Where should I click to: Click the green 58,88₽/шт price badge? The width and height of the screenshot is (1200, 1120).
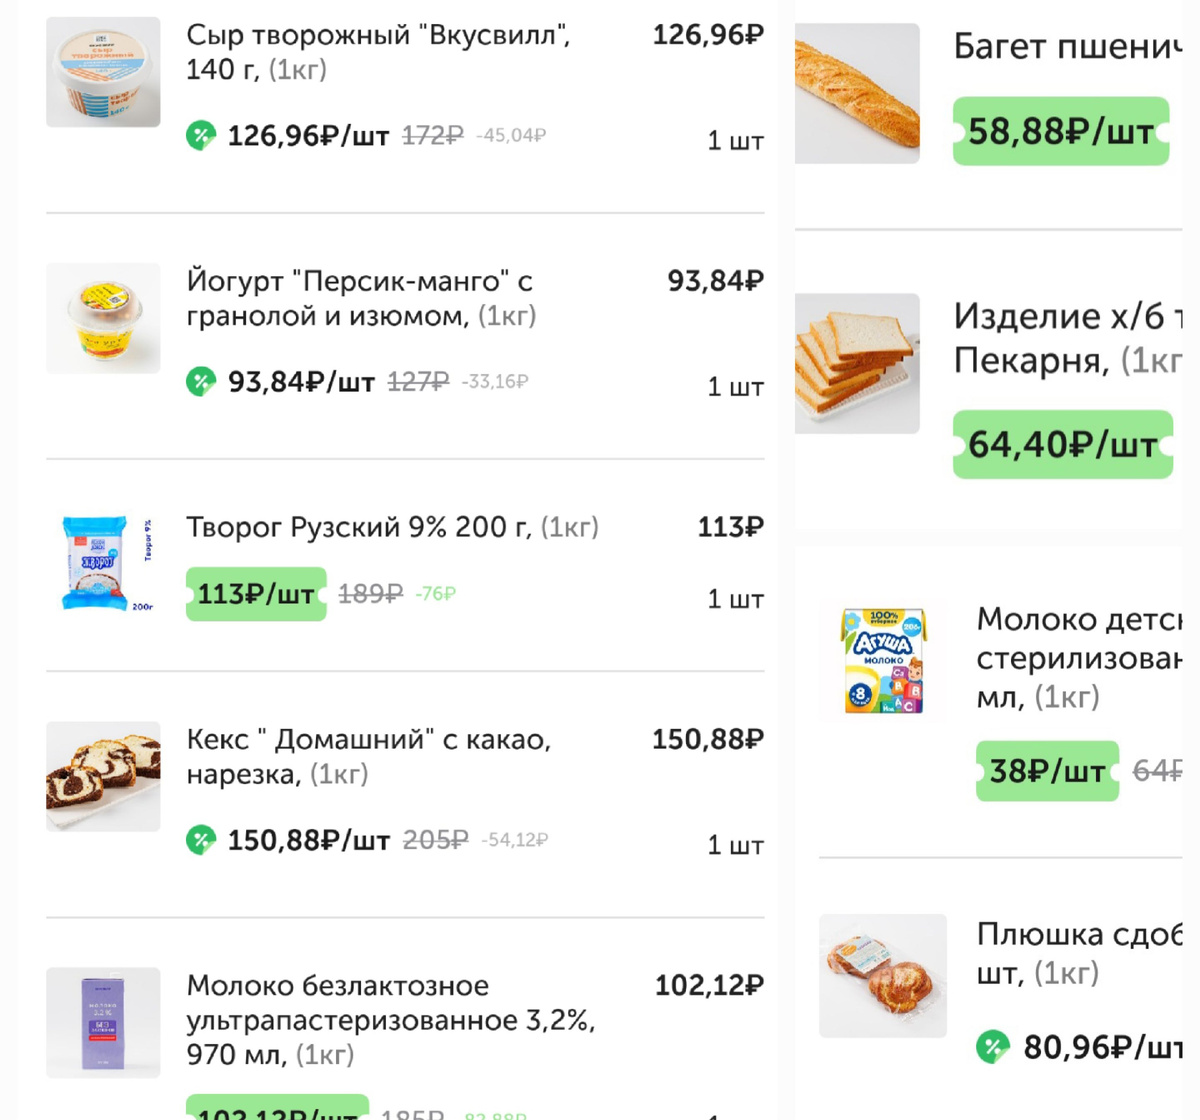point(1060,131)
